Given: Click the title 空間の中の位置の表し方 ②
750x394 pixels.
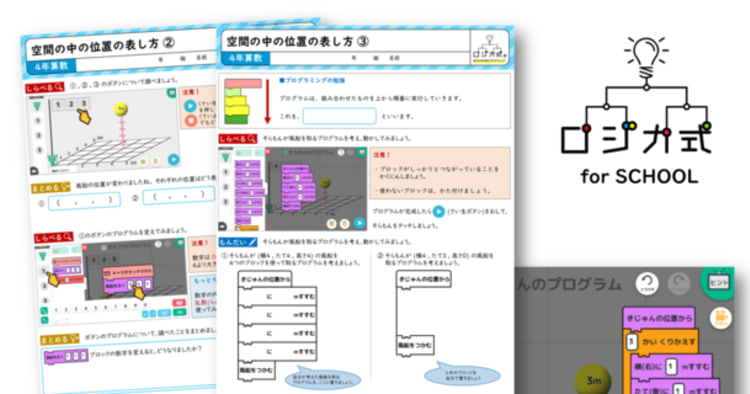Looking at the screenshot, I should tap(103, 45).
